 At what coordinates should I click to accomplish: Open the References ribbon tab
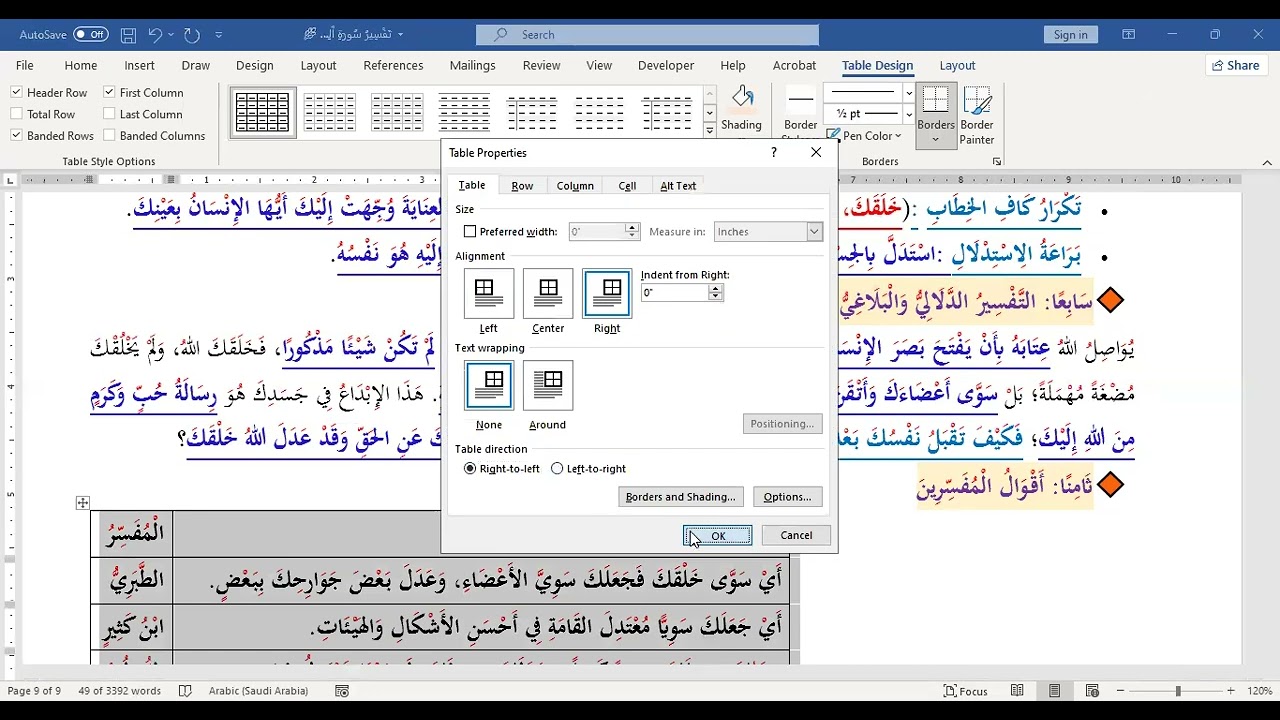point(393,65)
